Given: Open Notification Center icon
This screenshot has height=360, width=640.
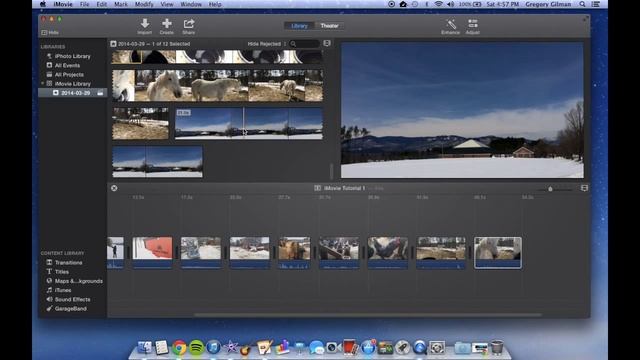Looking at the screenshot, I should click(596, 4).
